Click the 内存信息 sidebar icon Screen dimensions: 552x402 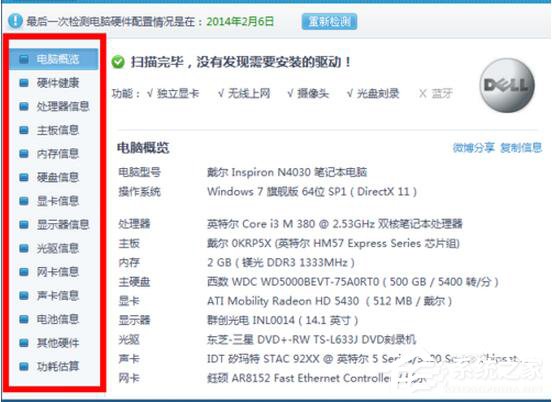(24, 154)
